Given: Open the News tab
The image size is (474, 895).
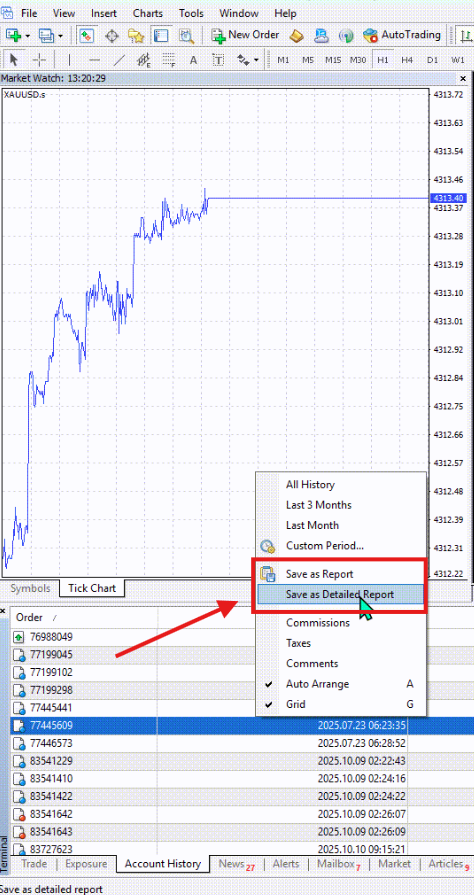Looking at the screenshot, I should pyautogui.click(x=236, y=864).
